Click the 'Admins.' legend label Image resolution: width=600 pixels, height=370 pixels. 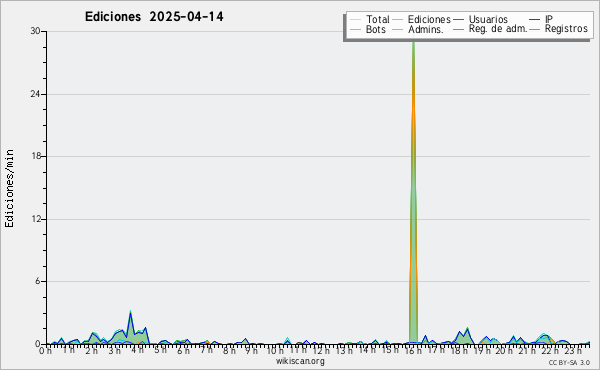pyautogui.click(x=426, y=29)
